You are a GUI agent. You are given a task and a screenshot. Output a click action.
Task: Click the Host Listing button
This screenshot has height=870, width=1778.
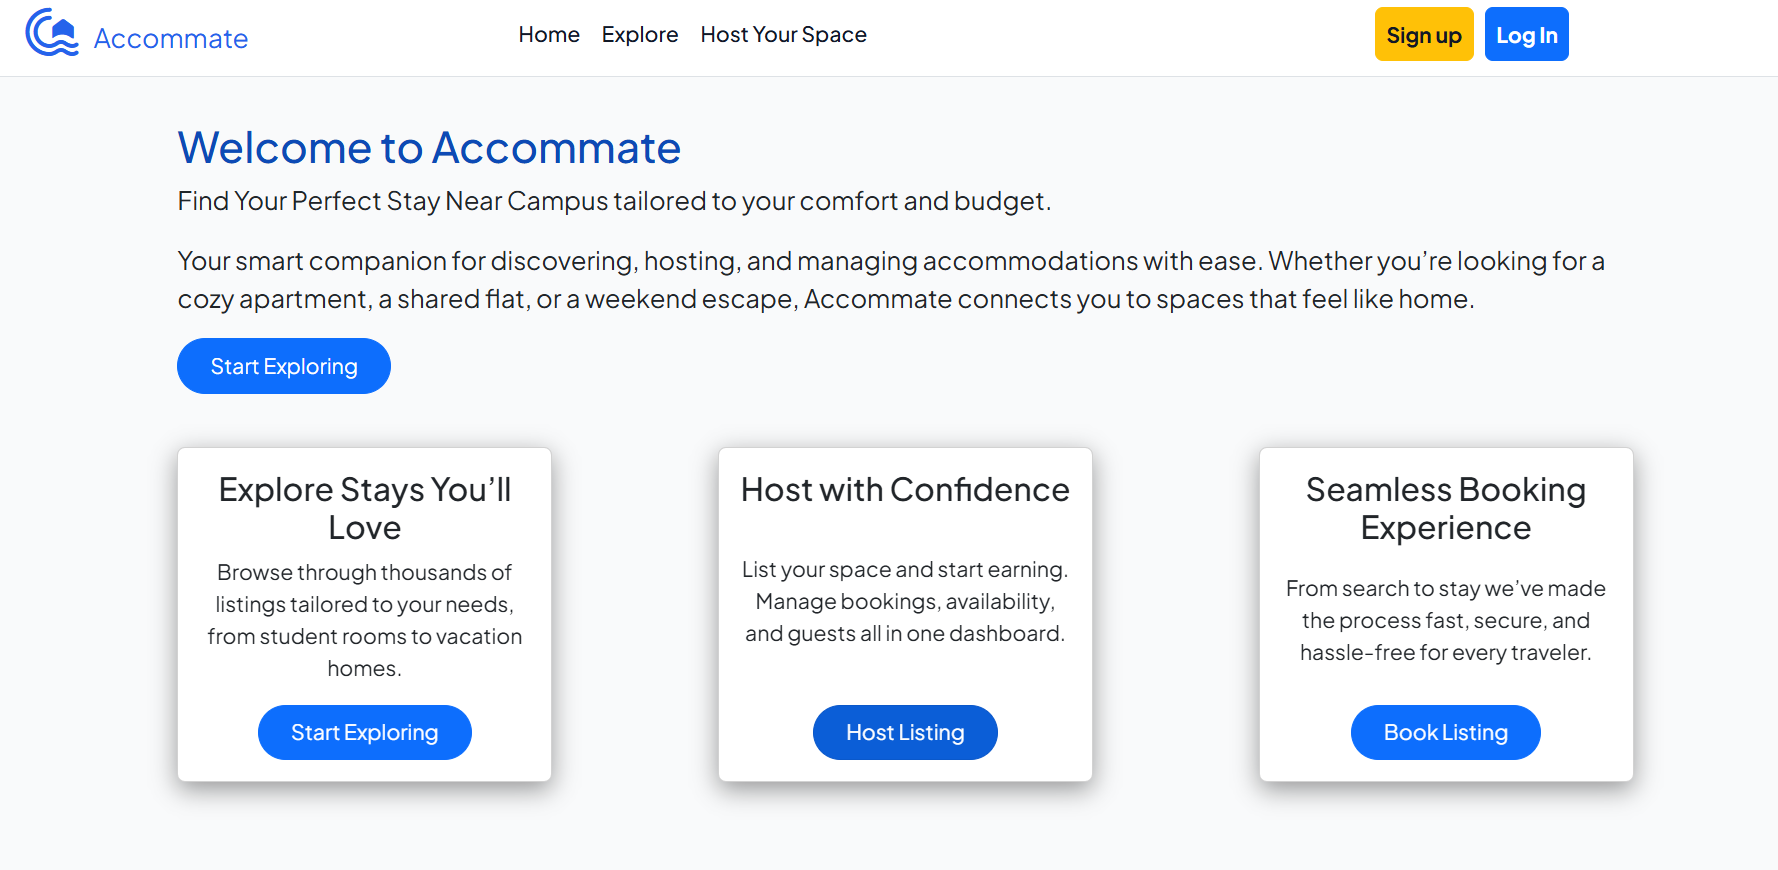click(x=905, y=733)
